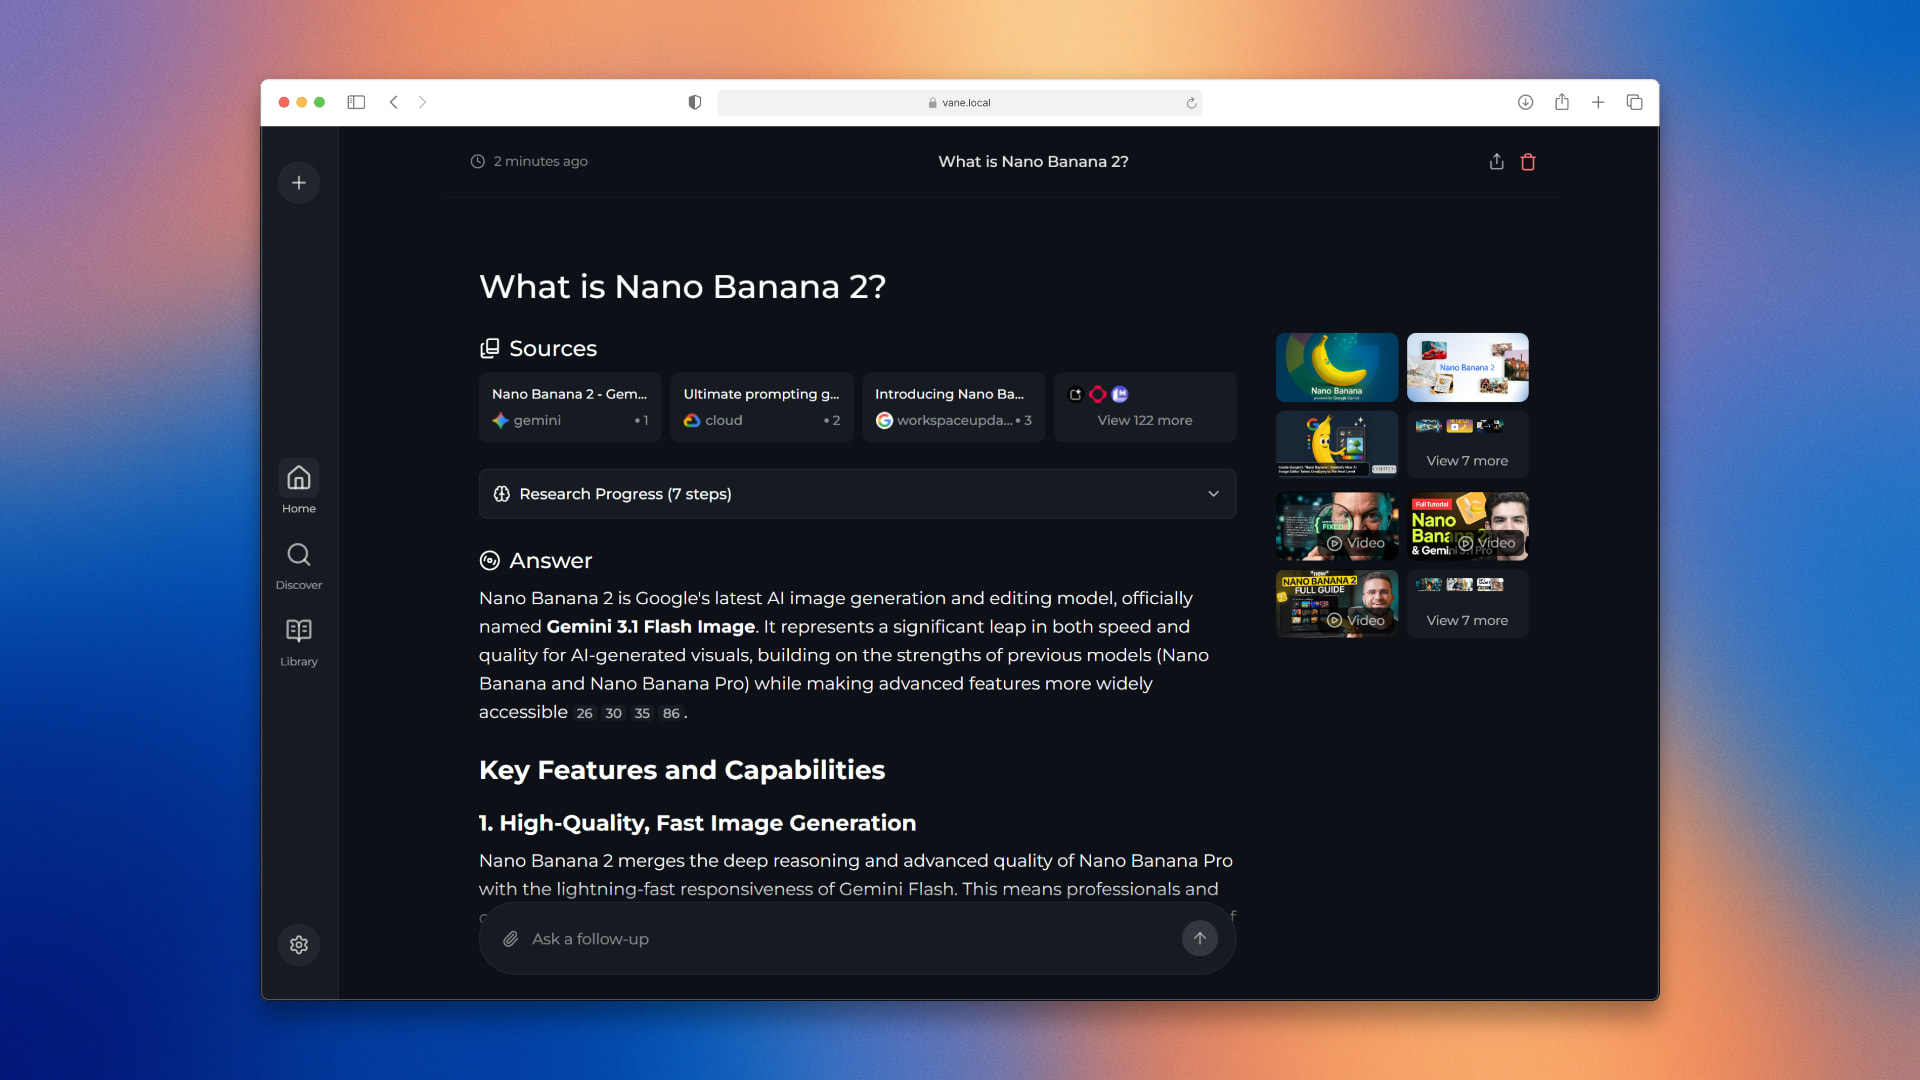1920x1080 pixels.
Task: Focus the Ask a follow-up field
Action: pos(850,939)
